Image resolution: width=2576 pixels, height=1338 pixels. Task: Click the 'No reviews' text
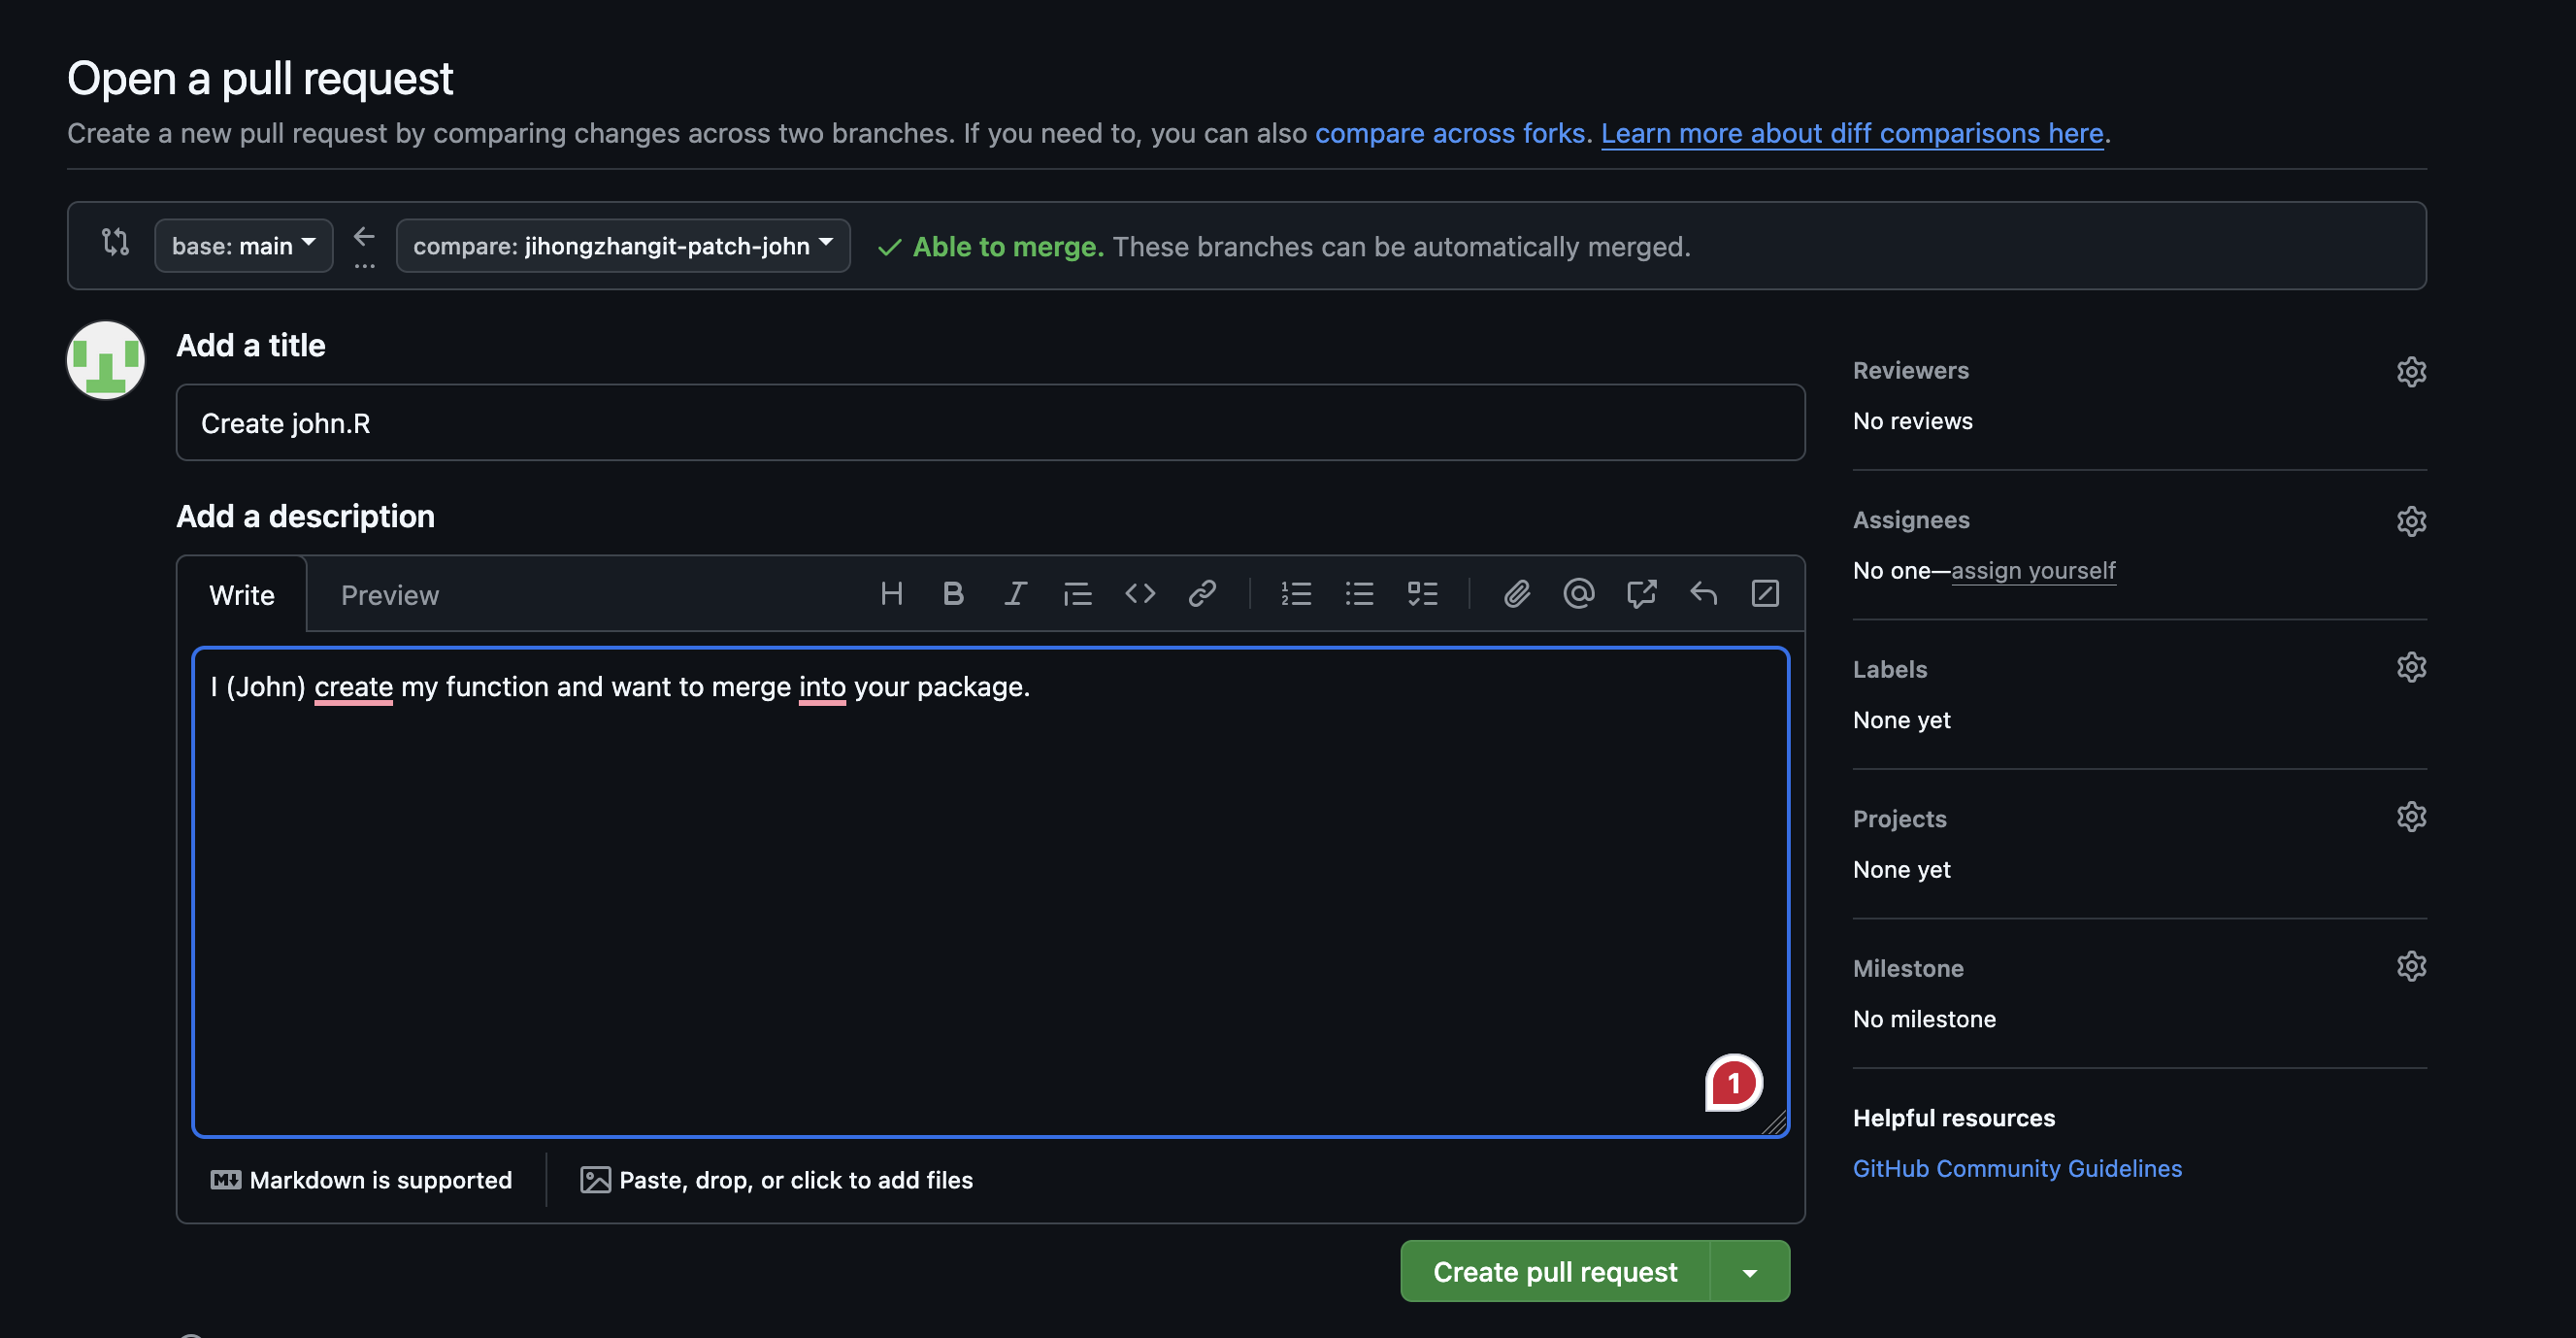(x=1912, y=421)
